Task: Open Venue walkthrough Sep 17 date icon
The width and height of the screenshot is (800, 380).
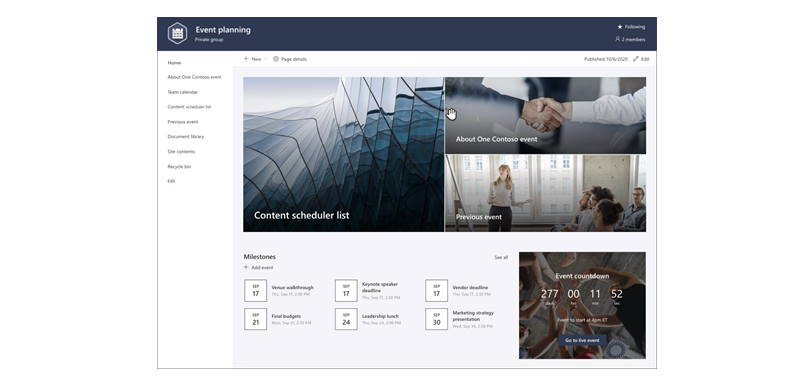Action: tap(256, 290)
